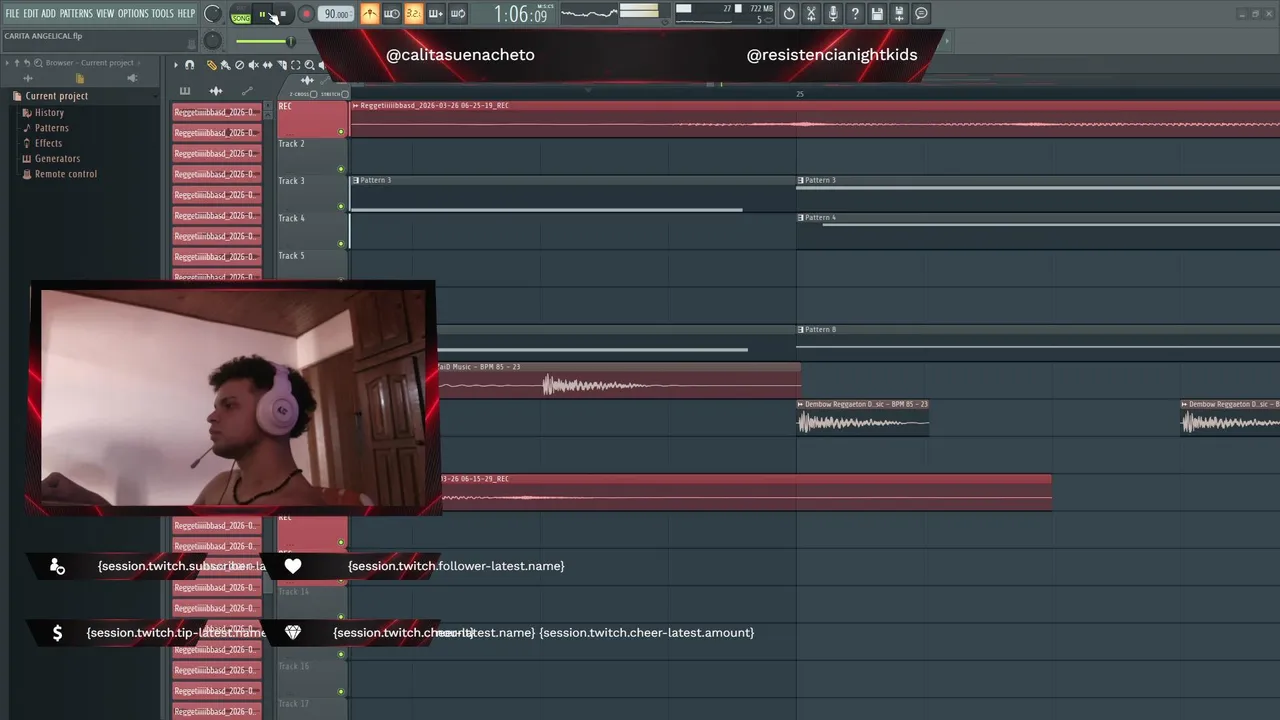Select the Zoom magnifier tool
1280x720 pixels.
[x=309, y=65]
